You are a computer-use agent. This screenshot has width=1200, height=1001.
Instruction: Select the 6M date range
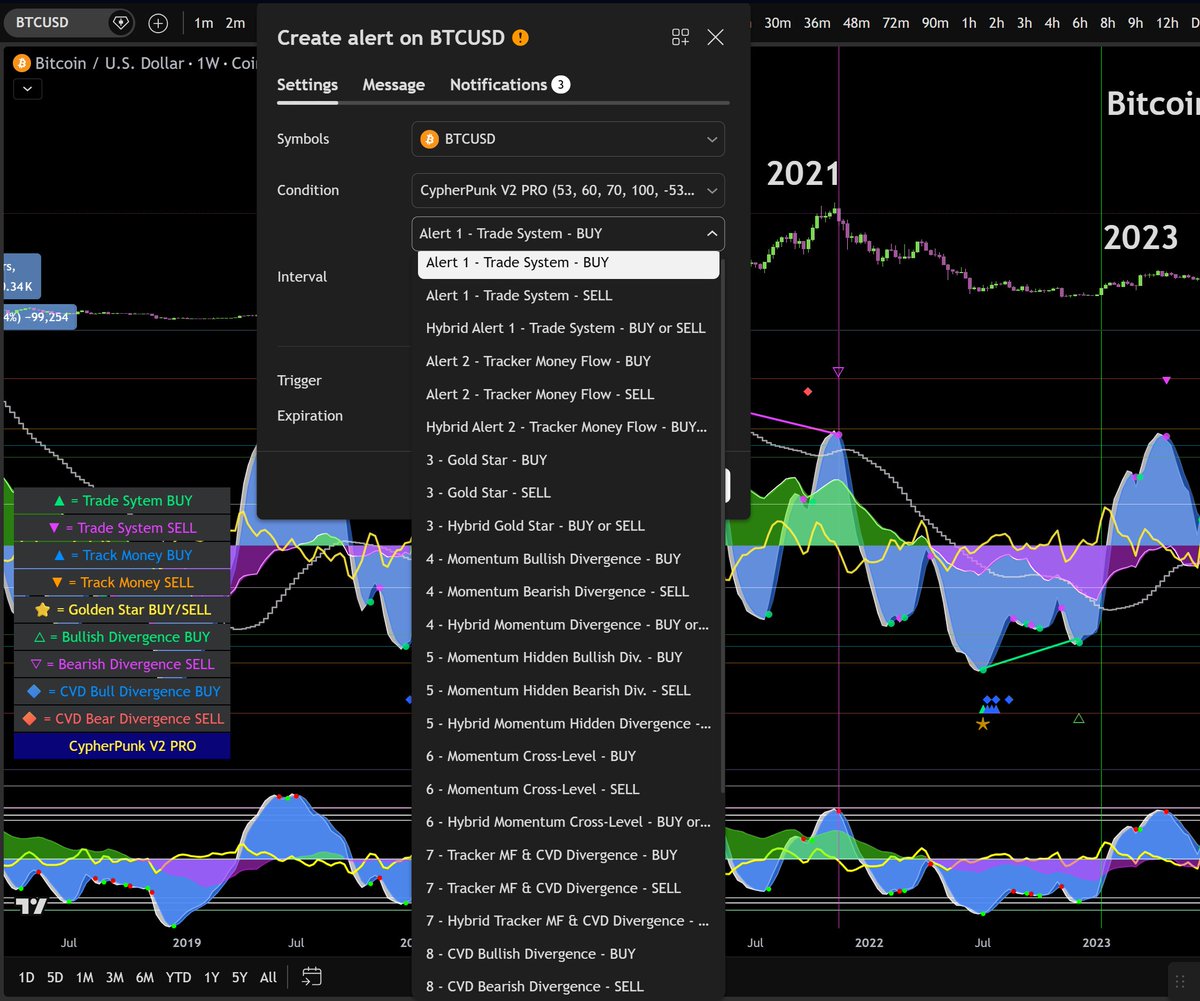[145, 977]
